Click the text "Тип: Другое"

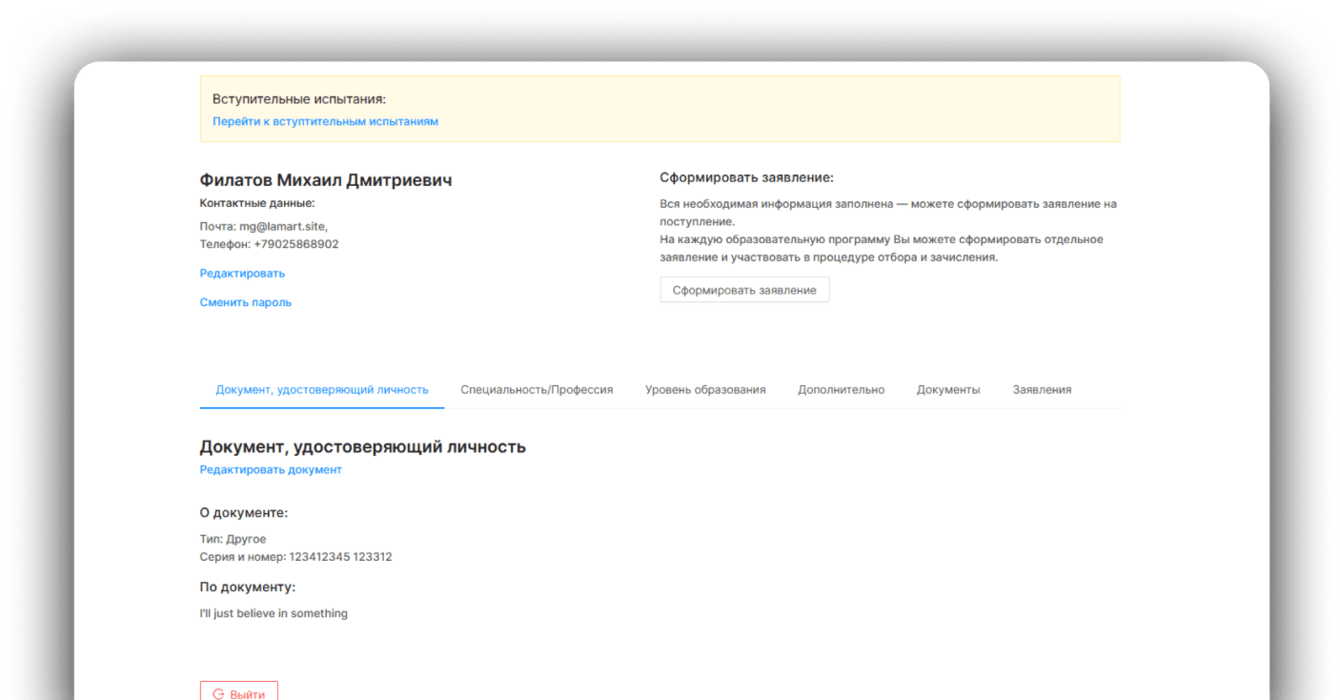tap(233, 539)
